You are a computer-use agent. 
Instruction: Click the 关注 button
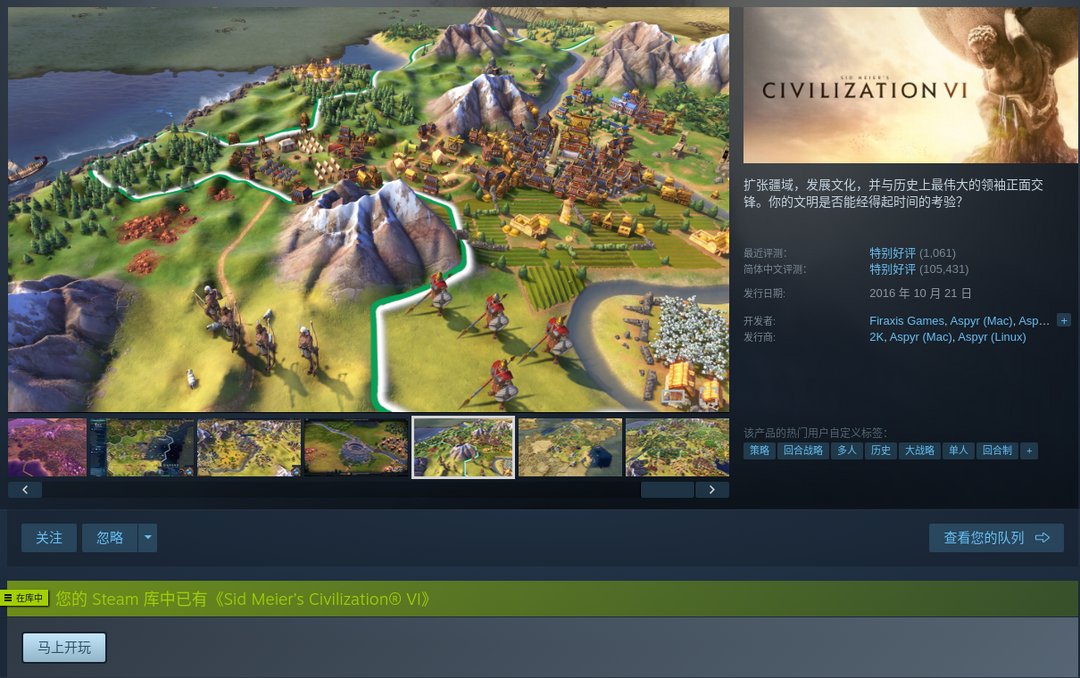tap(49, 537)
